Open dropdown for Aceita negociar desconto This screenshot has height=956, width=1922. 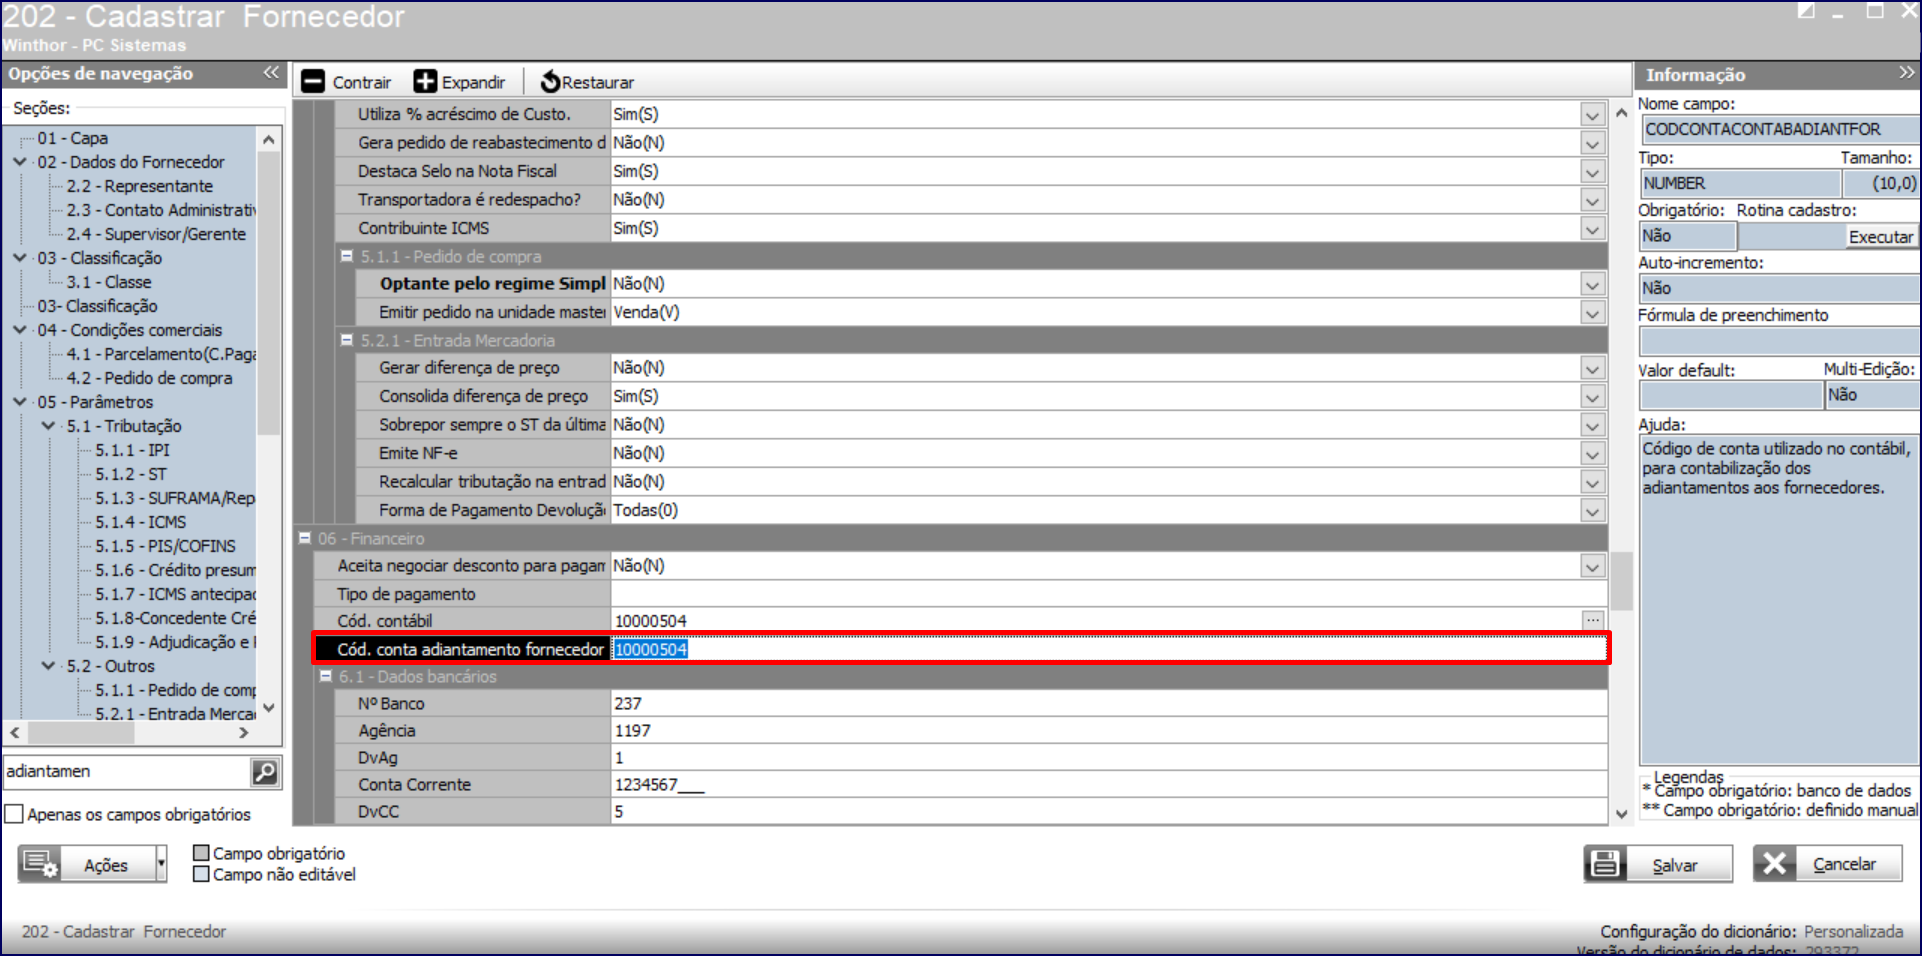(1593, 567)
